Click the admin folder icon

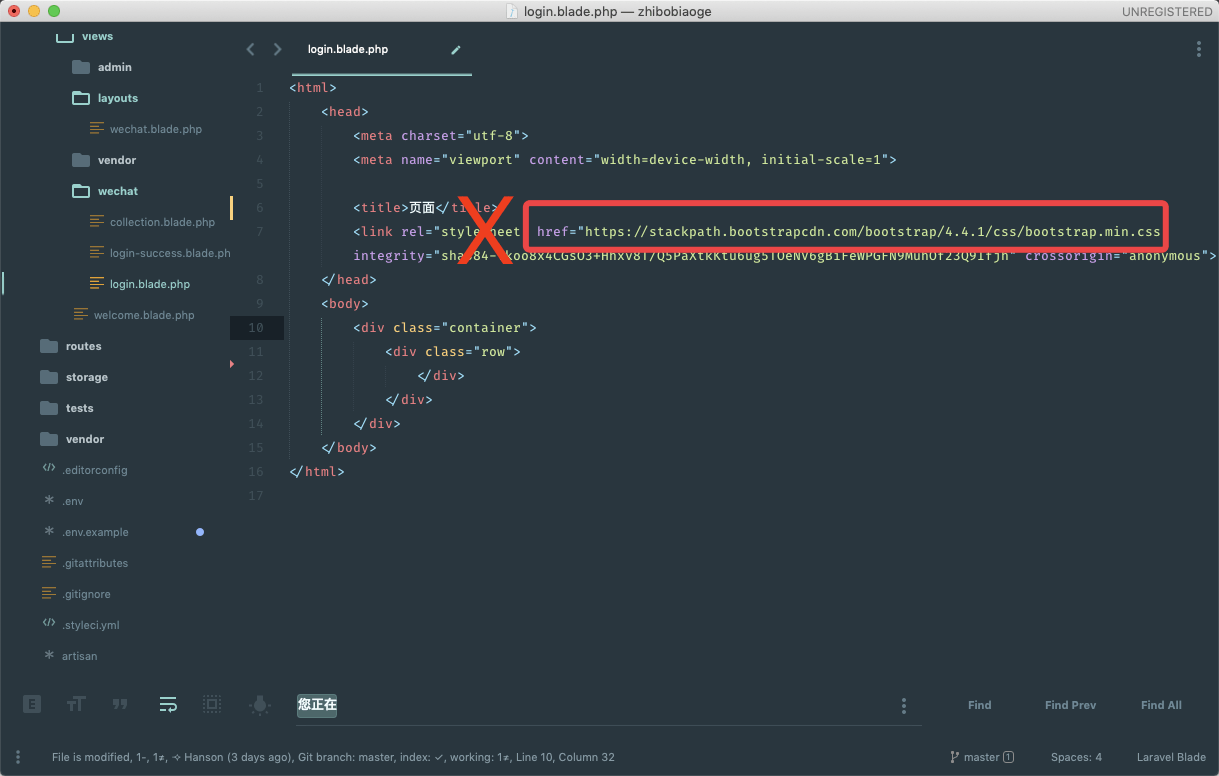click(81, 67)
